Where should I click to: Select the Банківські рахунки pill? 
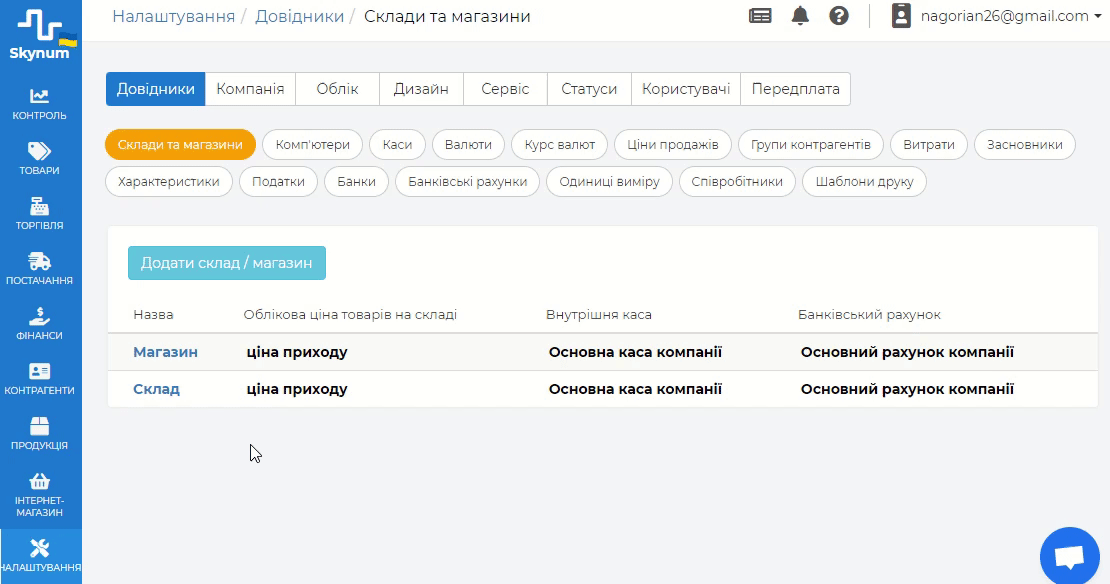tap(468, 182)
